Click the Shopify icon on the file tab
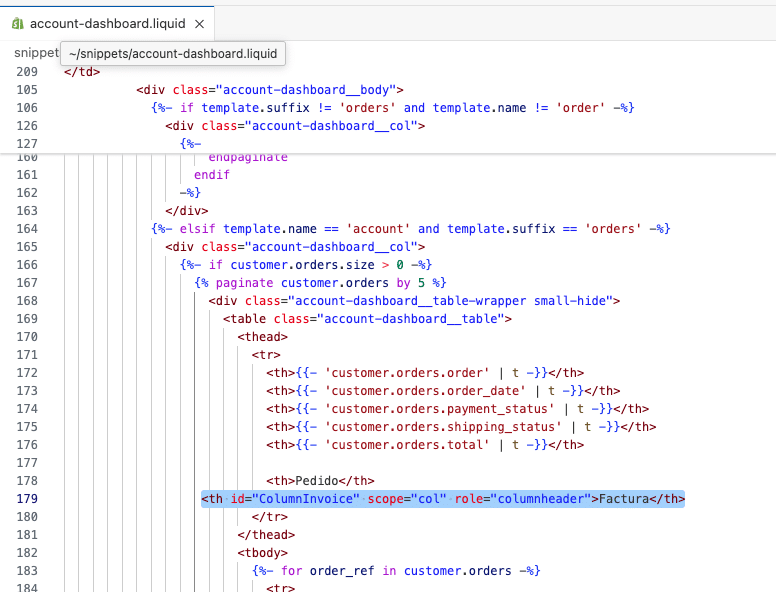 [x=17, y=22]
